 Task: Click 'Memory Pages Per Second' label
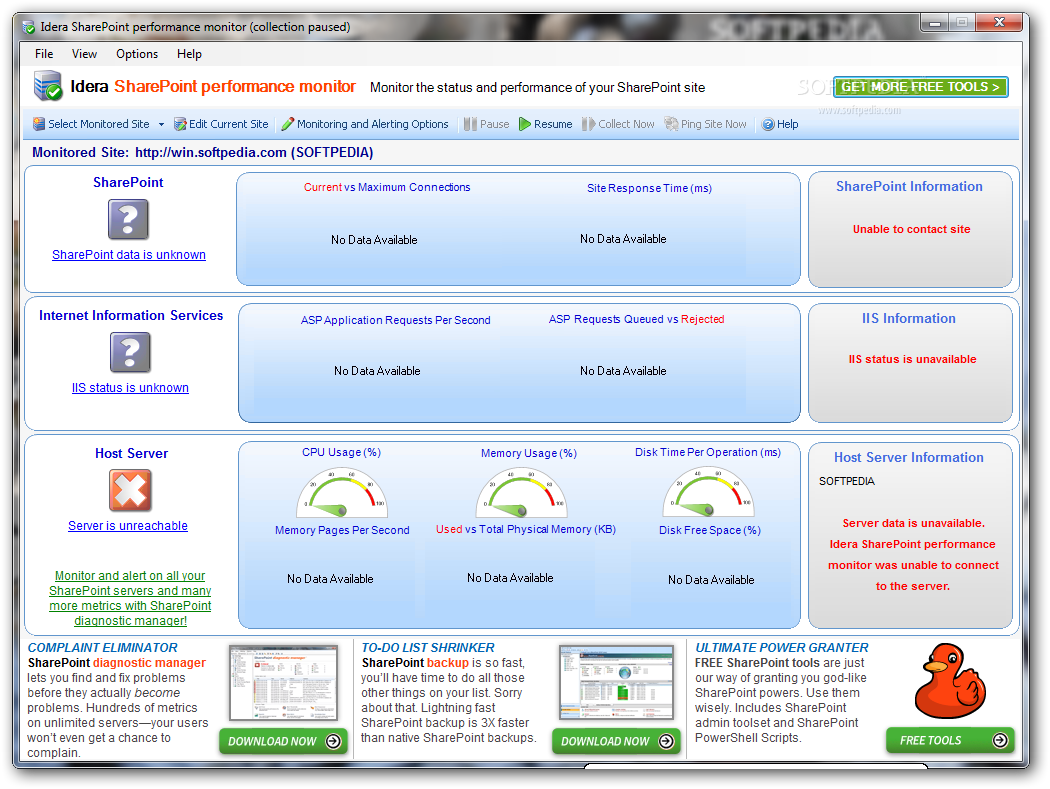(342, 530)
